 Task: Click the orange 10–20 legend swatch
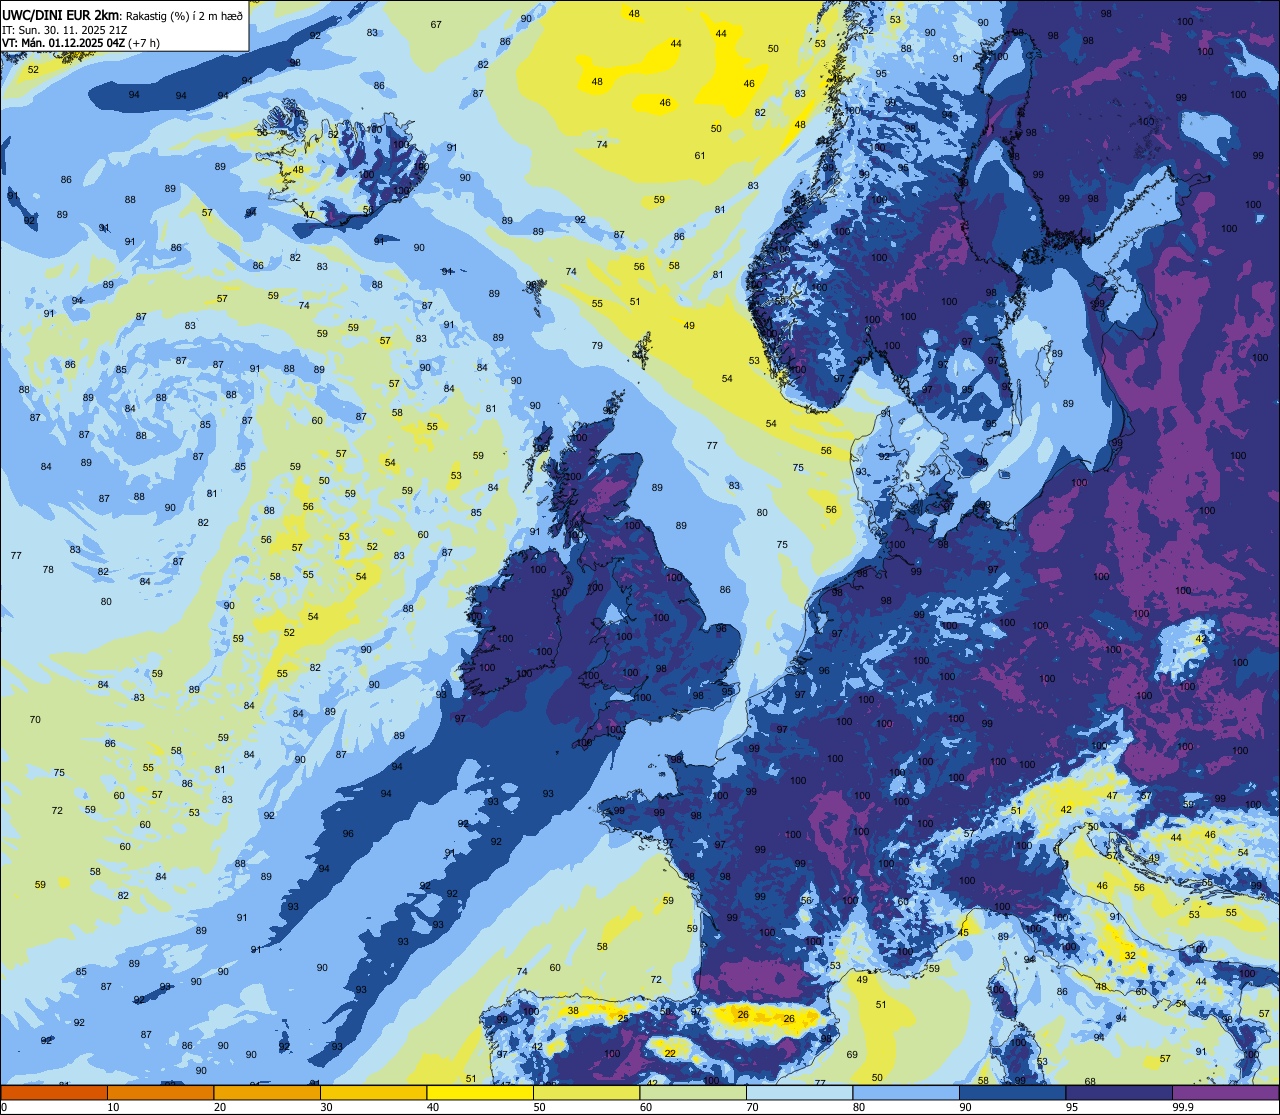point(161,1092)
